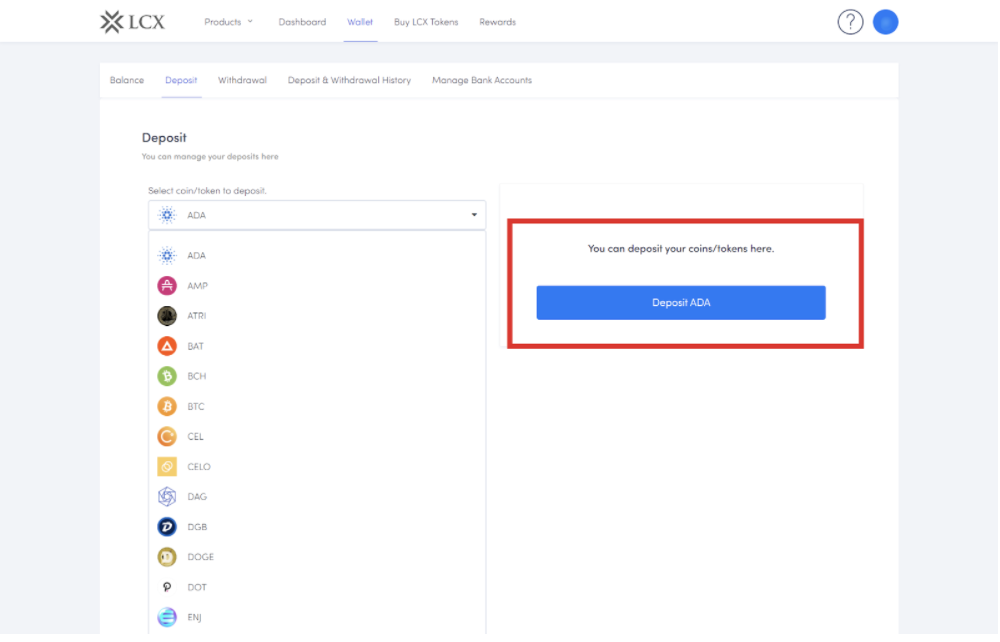This screenshot has height=642, width=1000.
Task: Click the DGB coin icon
Action: [x=167, y=527]
